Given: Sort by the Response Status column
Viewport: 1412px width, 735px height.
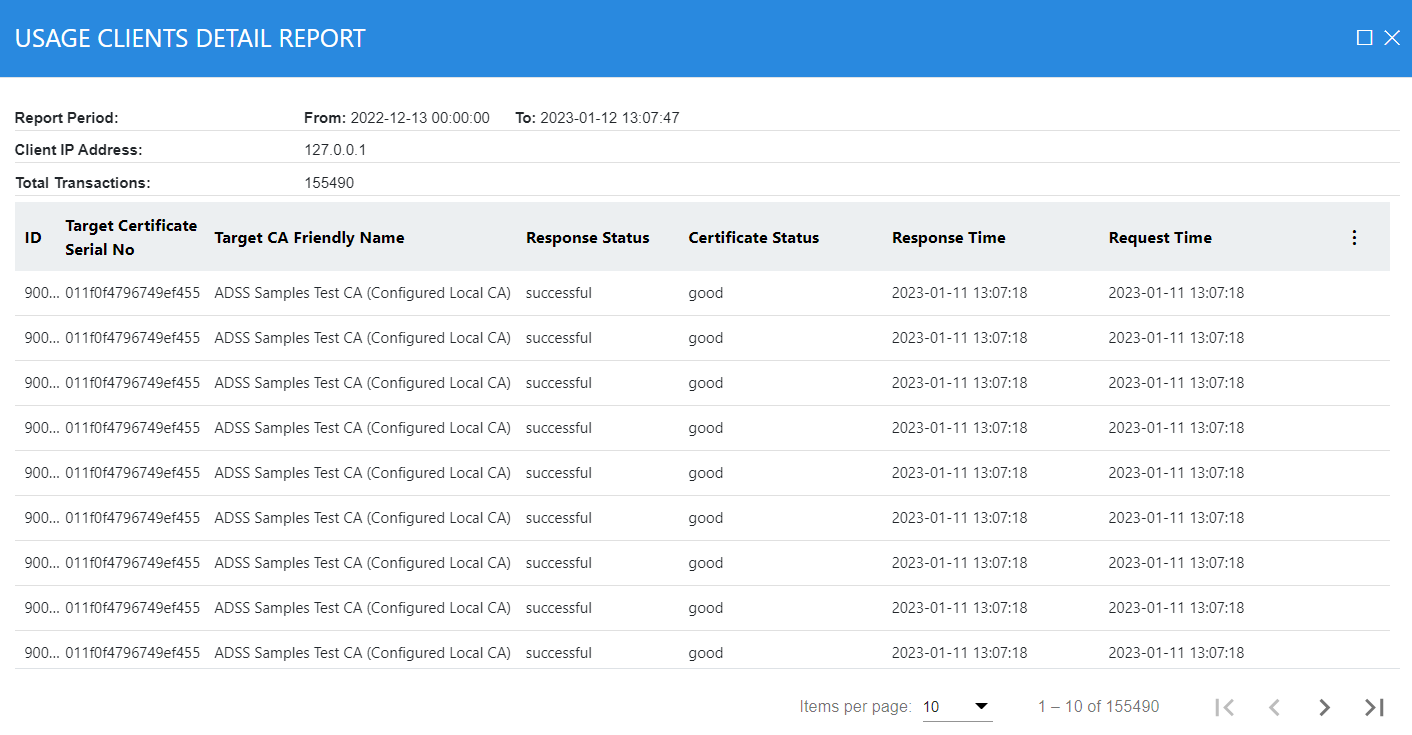Looking at the screenshot, I should [x=587, y=238].
